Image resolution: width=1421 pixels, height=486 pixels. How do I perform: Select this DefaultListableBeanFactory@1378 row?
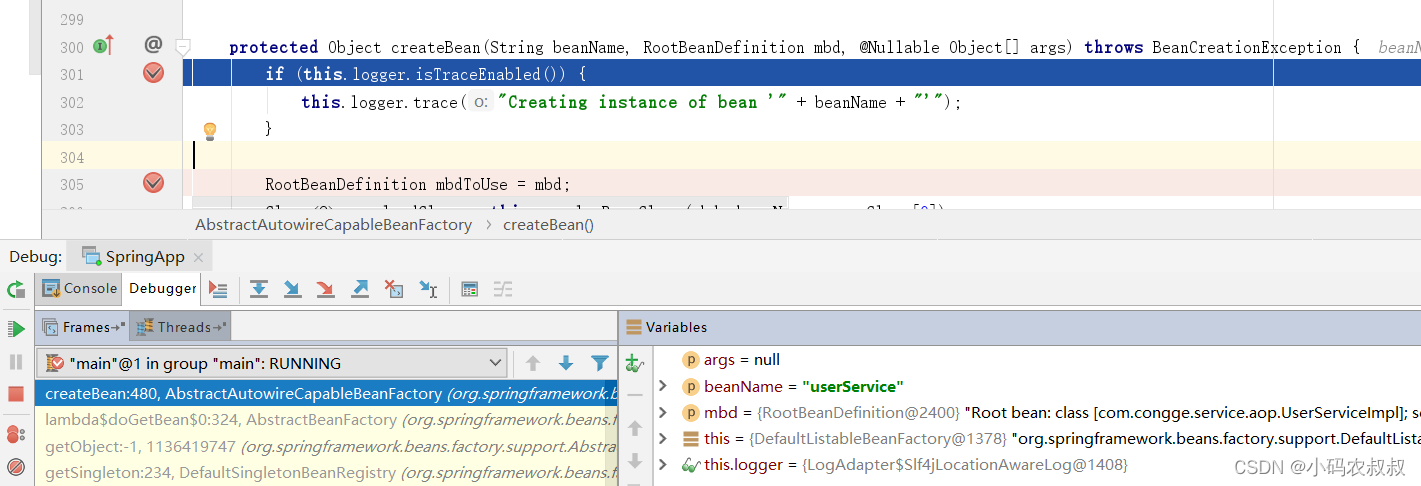pos(1037,438)
